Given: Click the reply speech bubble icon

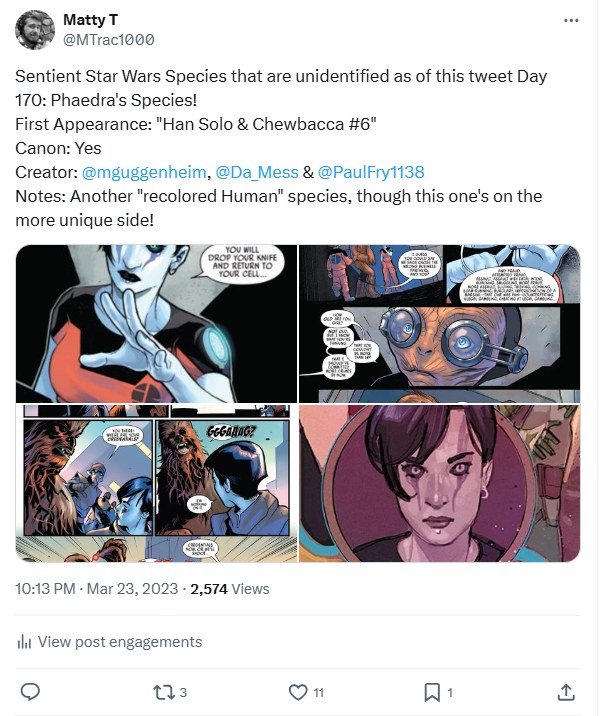Looking at the screenshot, I should (31, 691).
